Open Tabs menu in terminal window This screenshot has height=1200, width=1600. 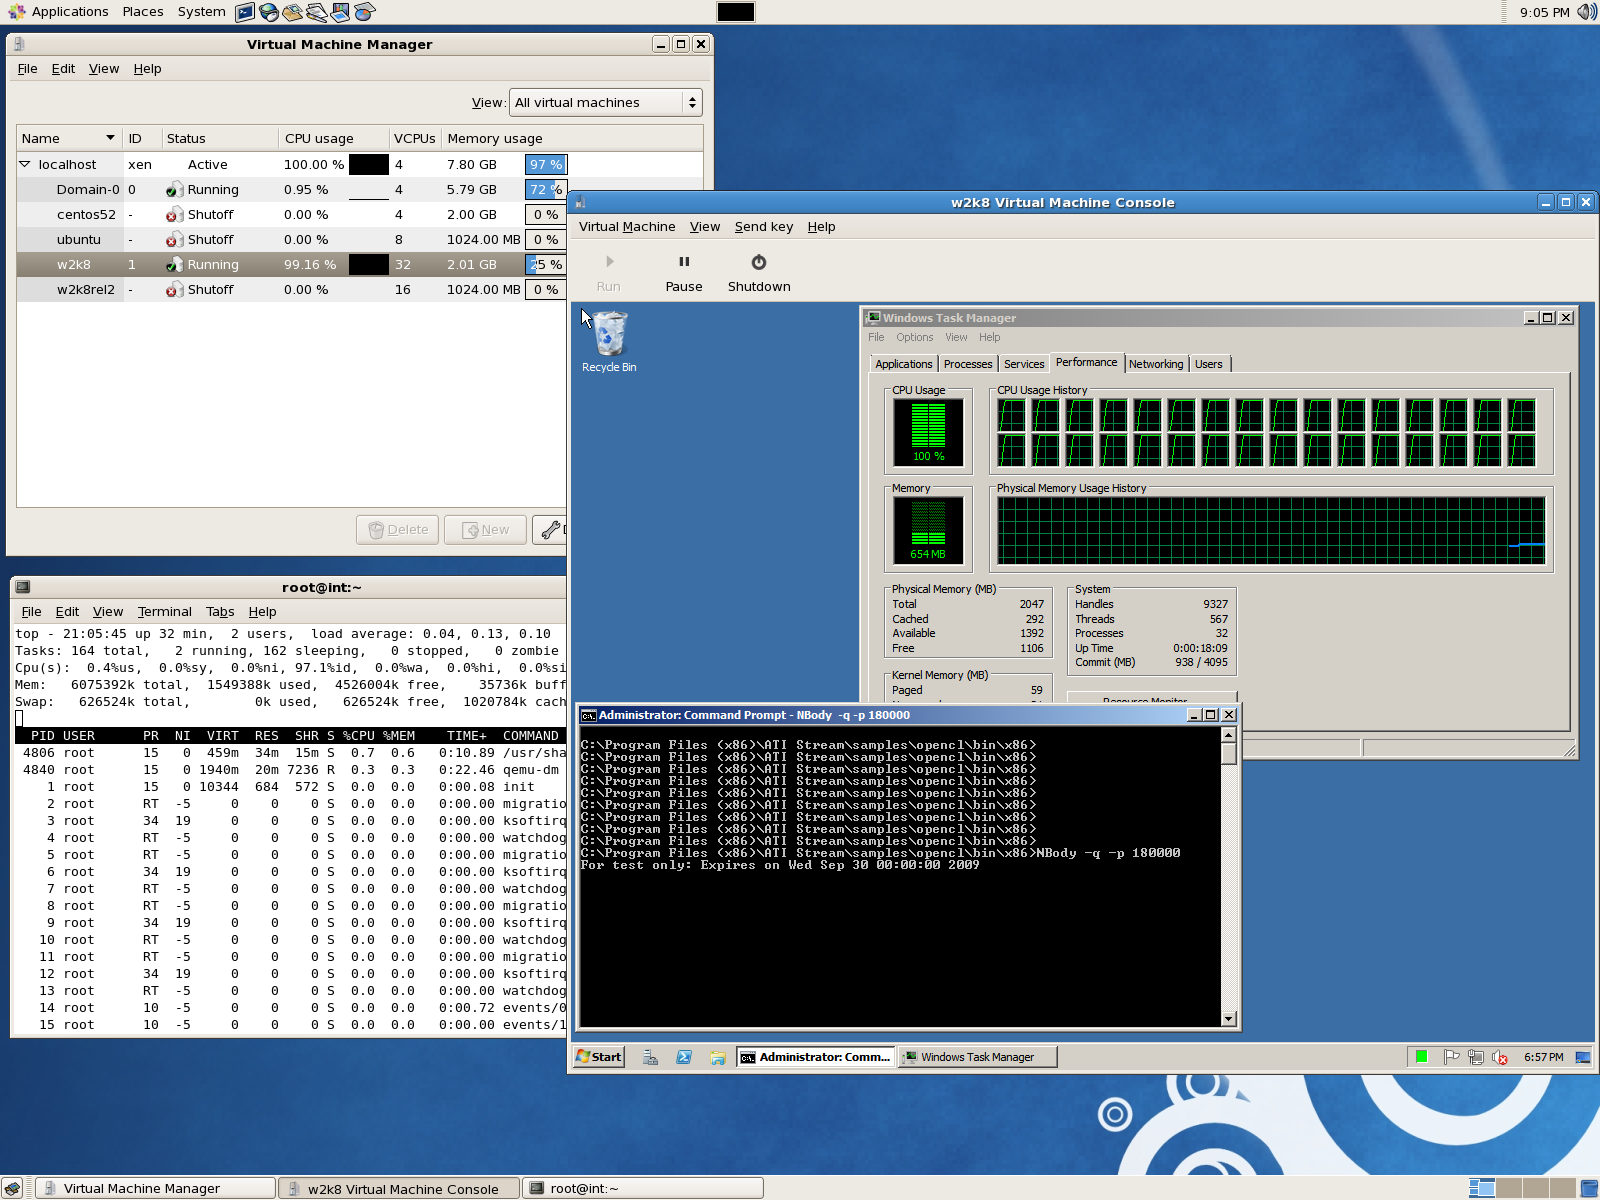tap(220, 612)
